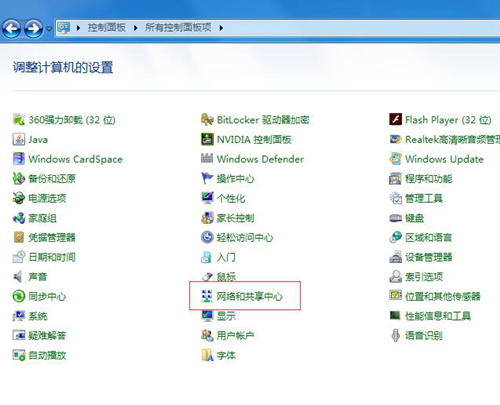Image resolution: width=500 pixels, height=405 pixels.
Task: Go back with the Back arrow button
Action: pos(11,29)
